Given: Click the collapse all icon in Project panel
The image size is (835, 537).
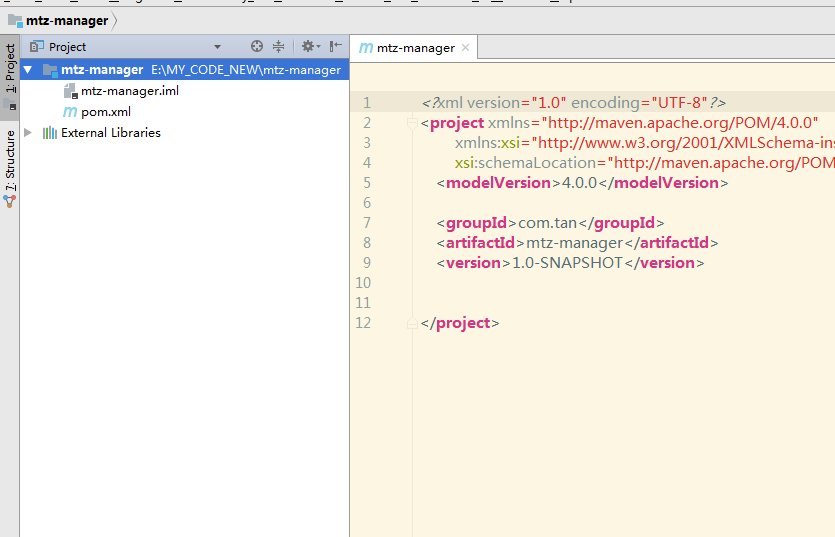Looking at the screenshot, I should click(x=278, y=46).
